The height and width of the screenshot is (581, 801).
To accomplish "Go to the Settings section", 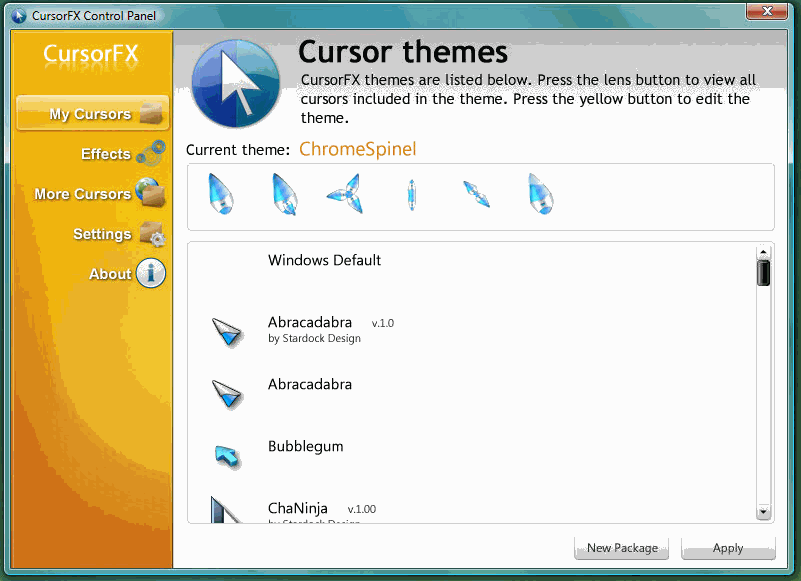I will click(x=102, y=234).
